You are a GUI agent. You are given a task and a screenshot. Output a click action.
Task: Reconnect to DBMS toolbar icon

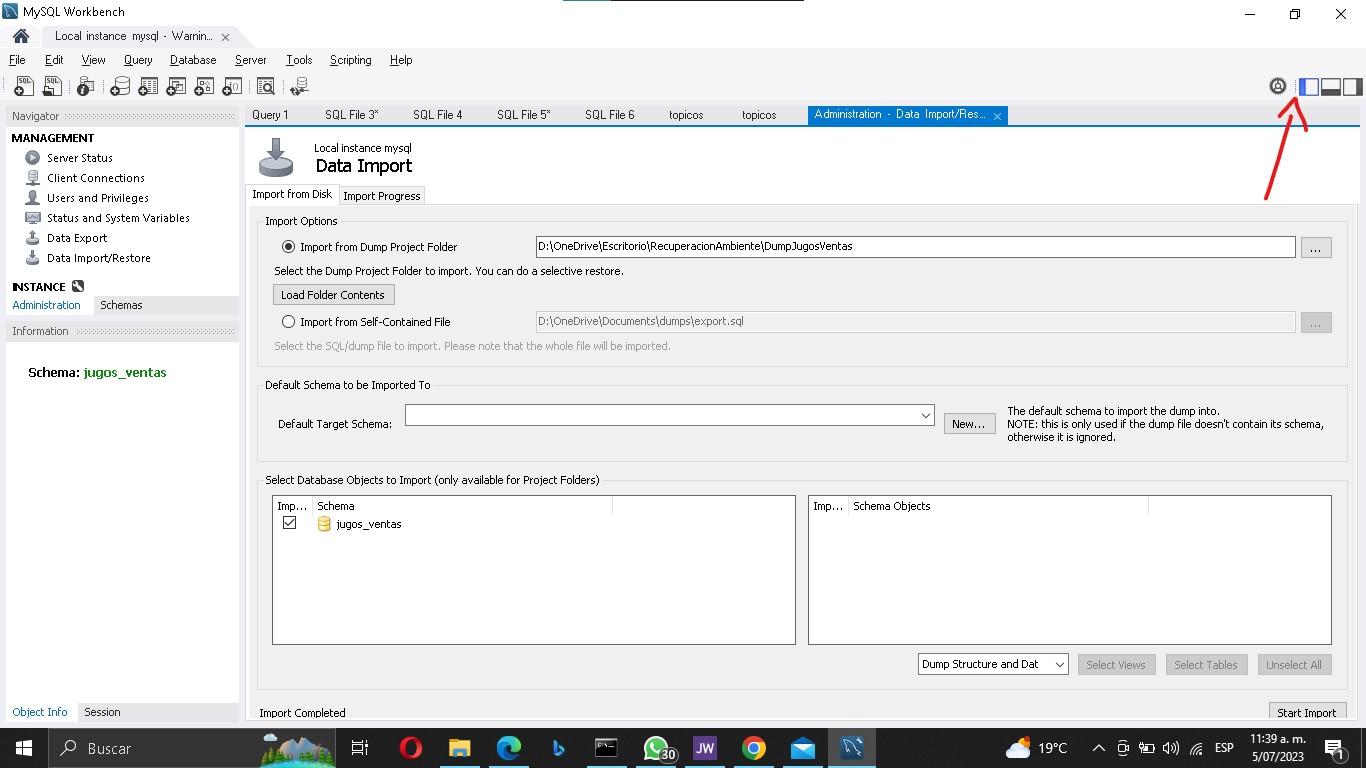tap(298, 87)
